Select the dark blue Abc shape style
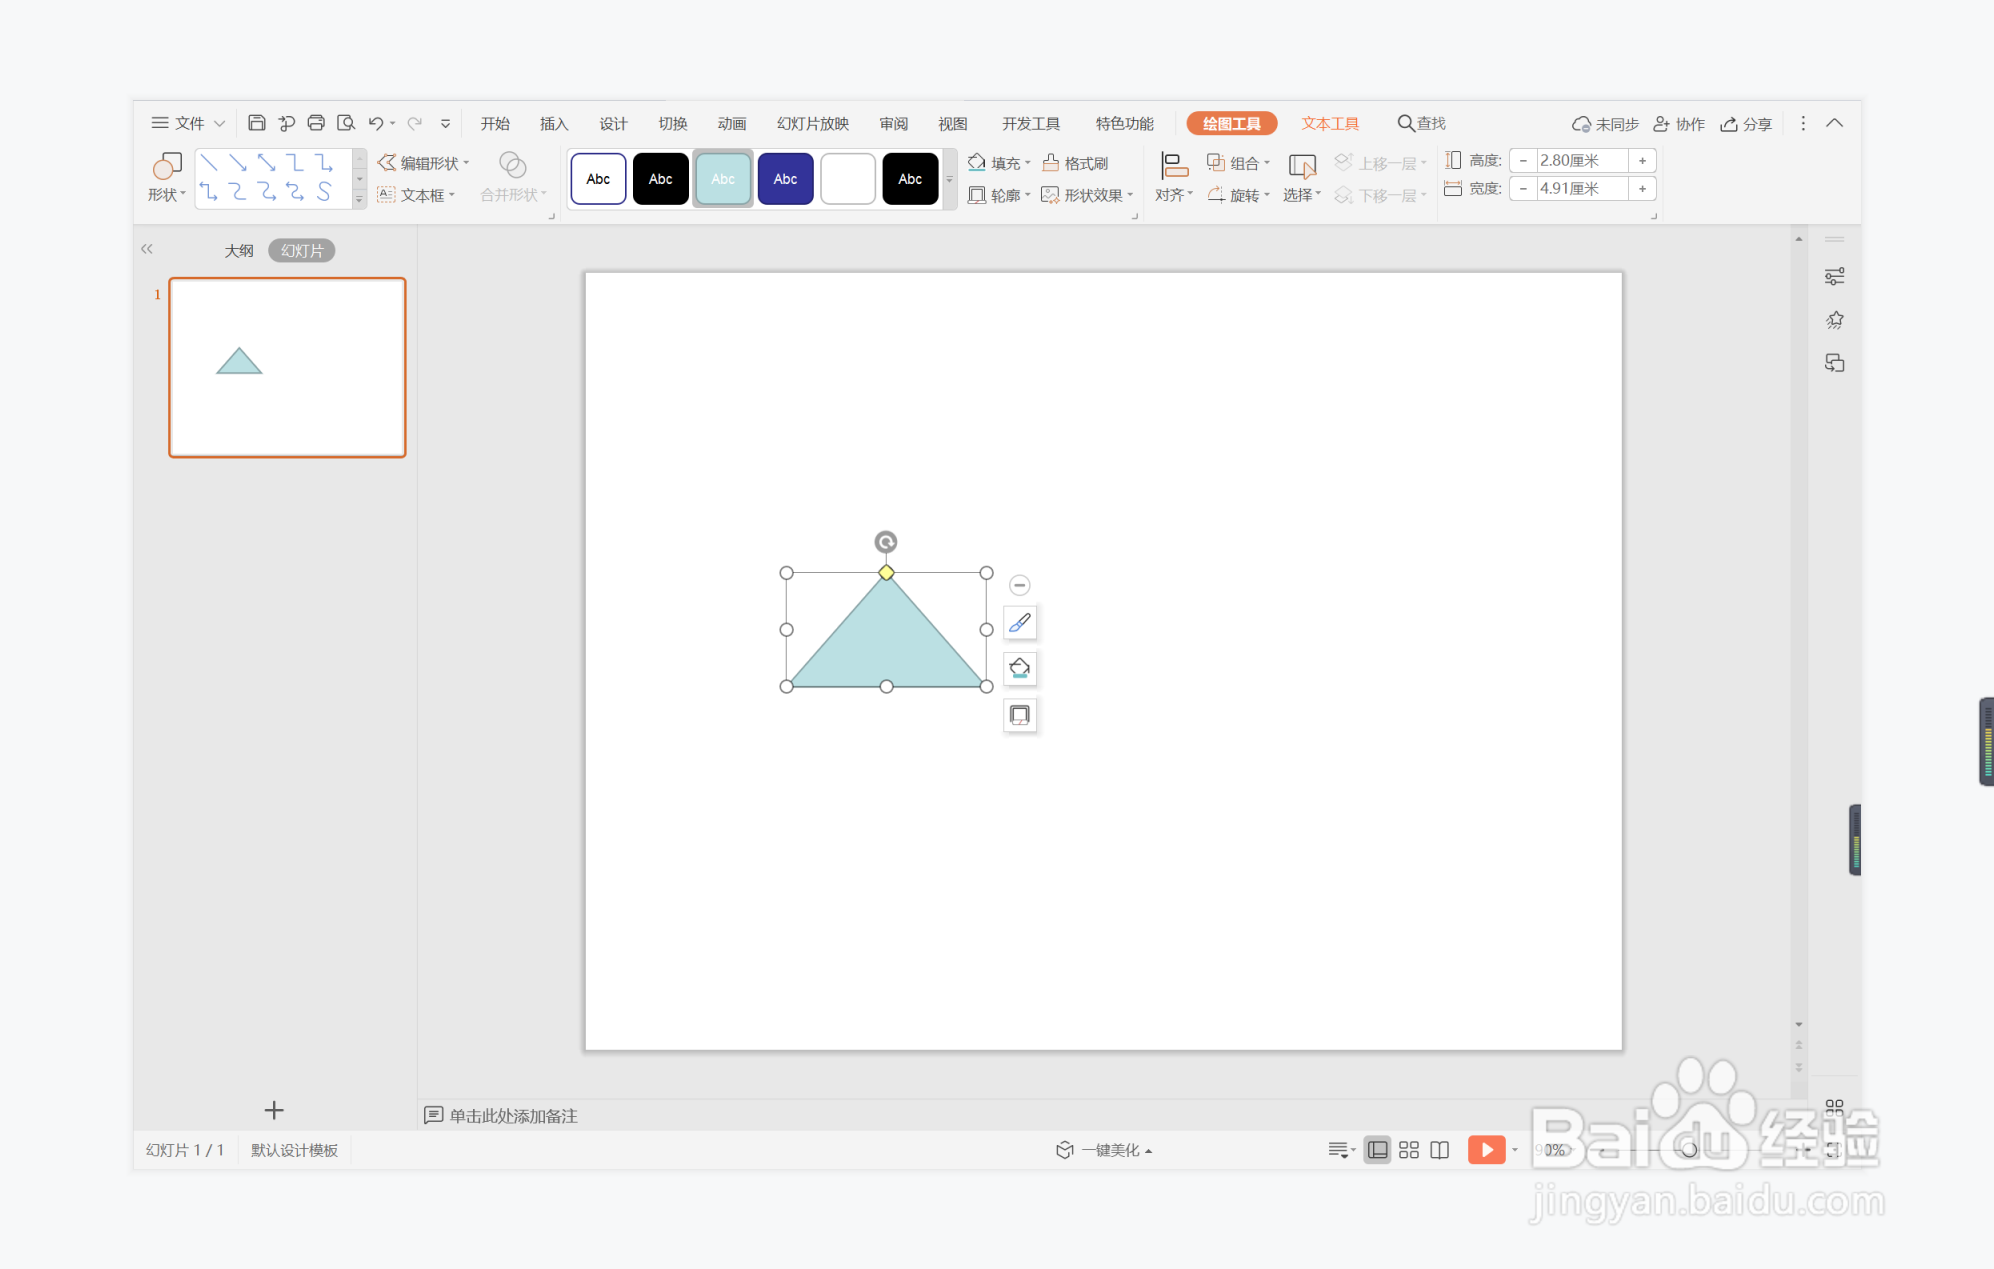This screenshot has width=1994, height=1269. (785, 179)
